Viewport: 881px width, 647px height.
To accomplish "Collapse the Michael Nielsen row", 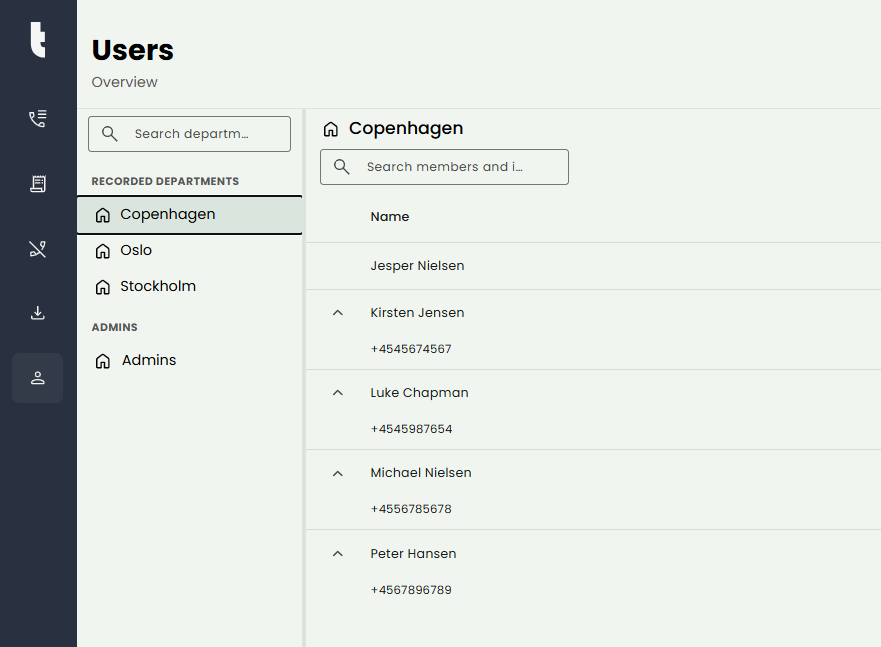I will [x=338, y=473].
